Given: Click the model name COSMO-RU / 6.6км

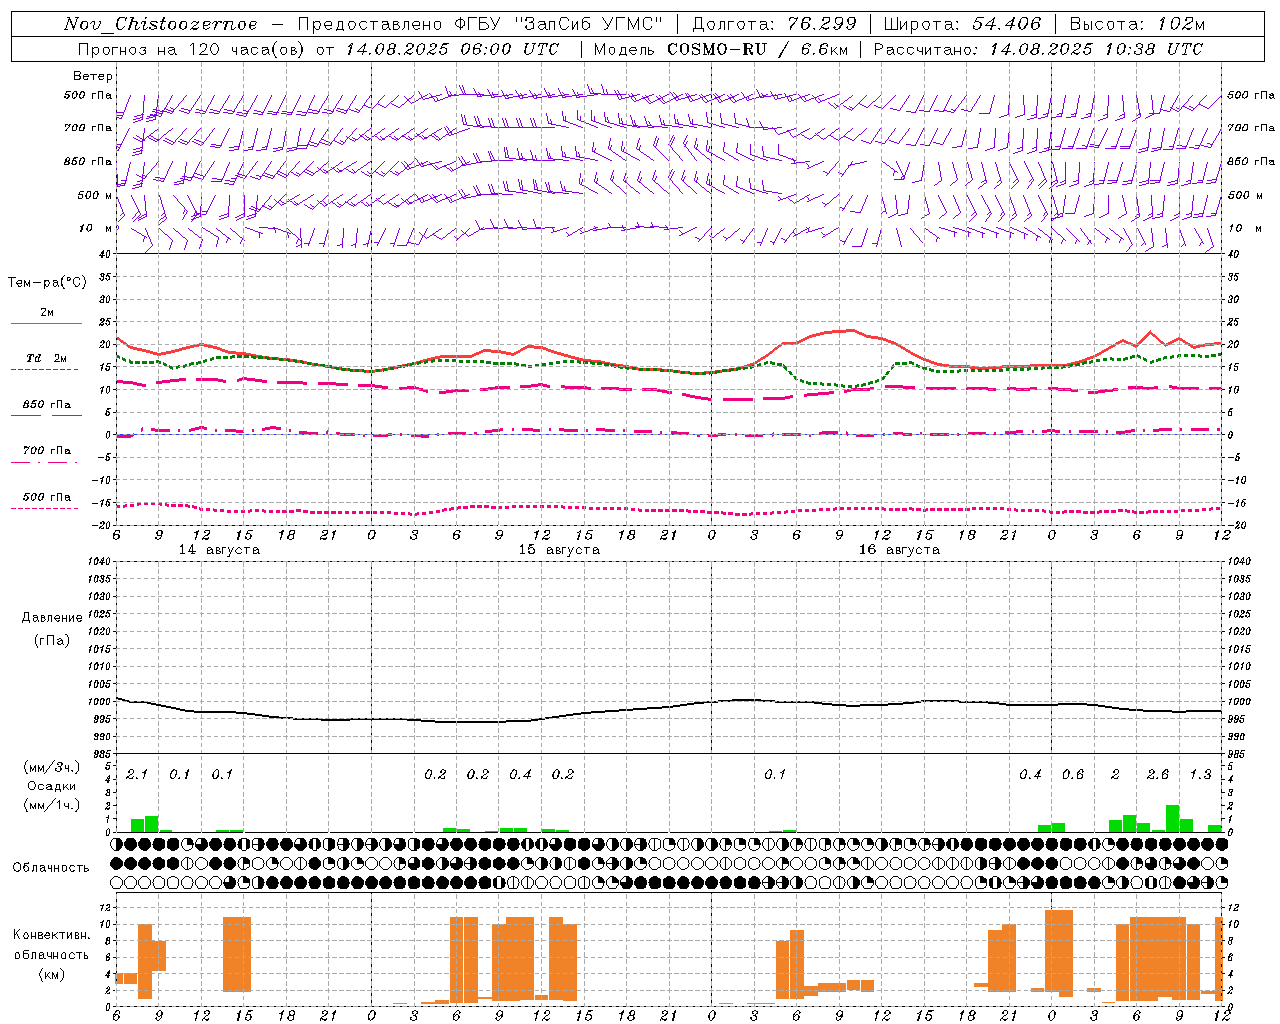Looking at the screenshot, I should point(757,49).
